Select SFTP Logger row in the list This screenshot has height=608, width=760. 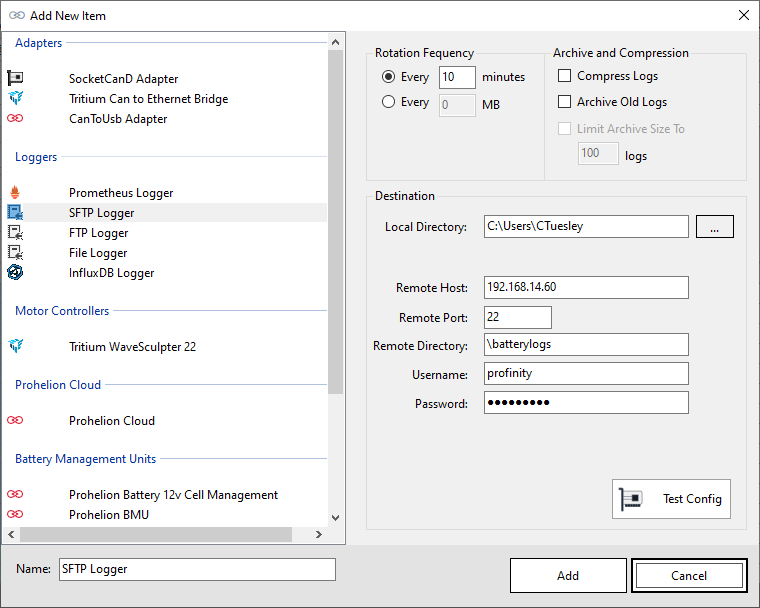(x=165, y=213)
